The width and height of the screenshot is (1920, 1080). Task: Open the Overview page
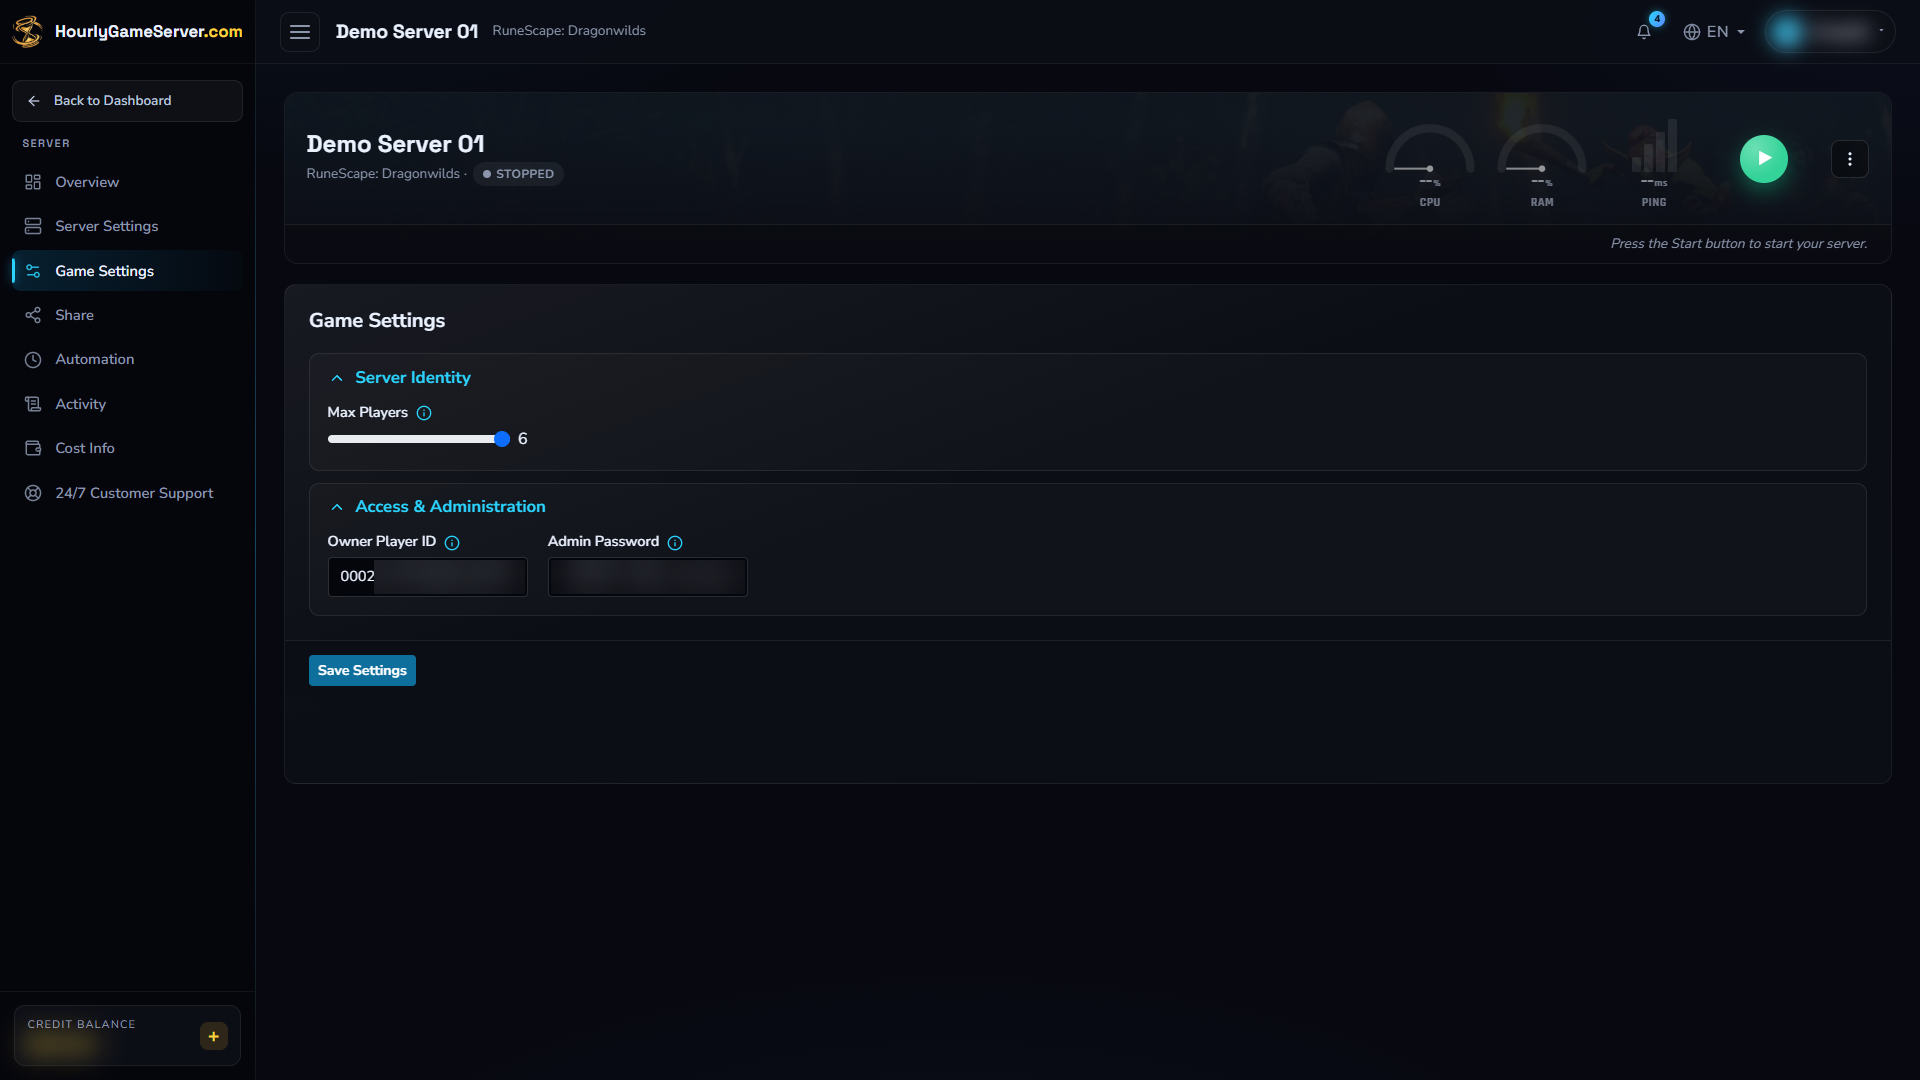(127, 182)
